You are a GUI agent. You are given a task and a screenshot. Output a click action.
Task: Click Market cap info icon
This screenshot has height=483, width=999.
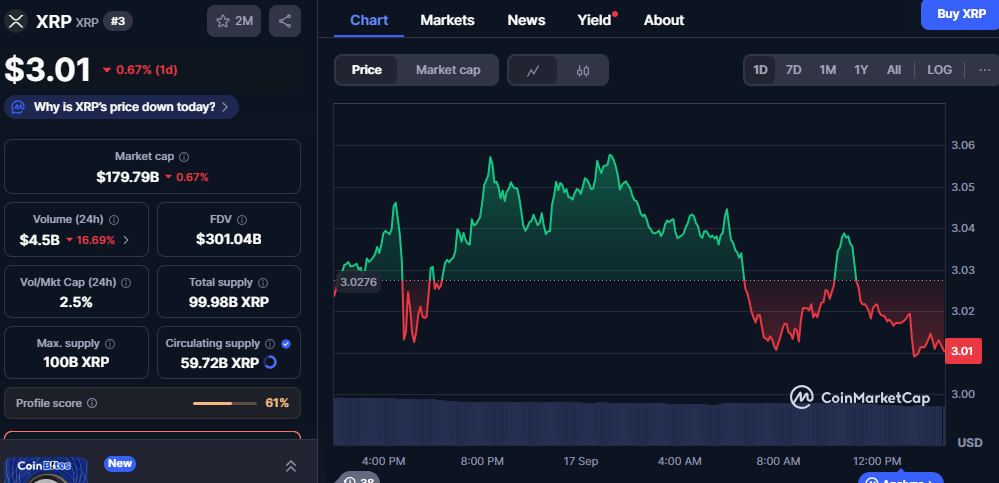tap(184, 157)
